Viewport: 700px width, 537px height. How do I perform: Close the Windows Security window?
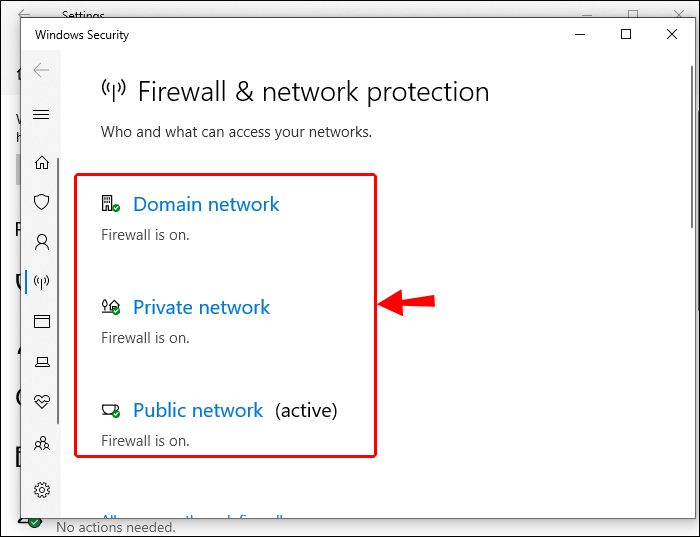tap(672, 34)
